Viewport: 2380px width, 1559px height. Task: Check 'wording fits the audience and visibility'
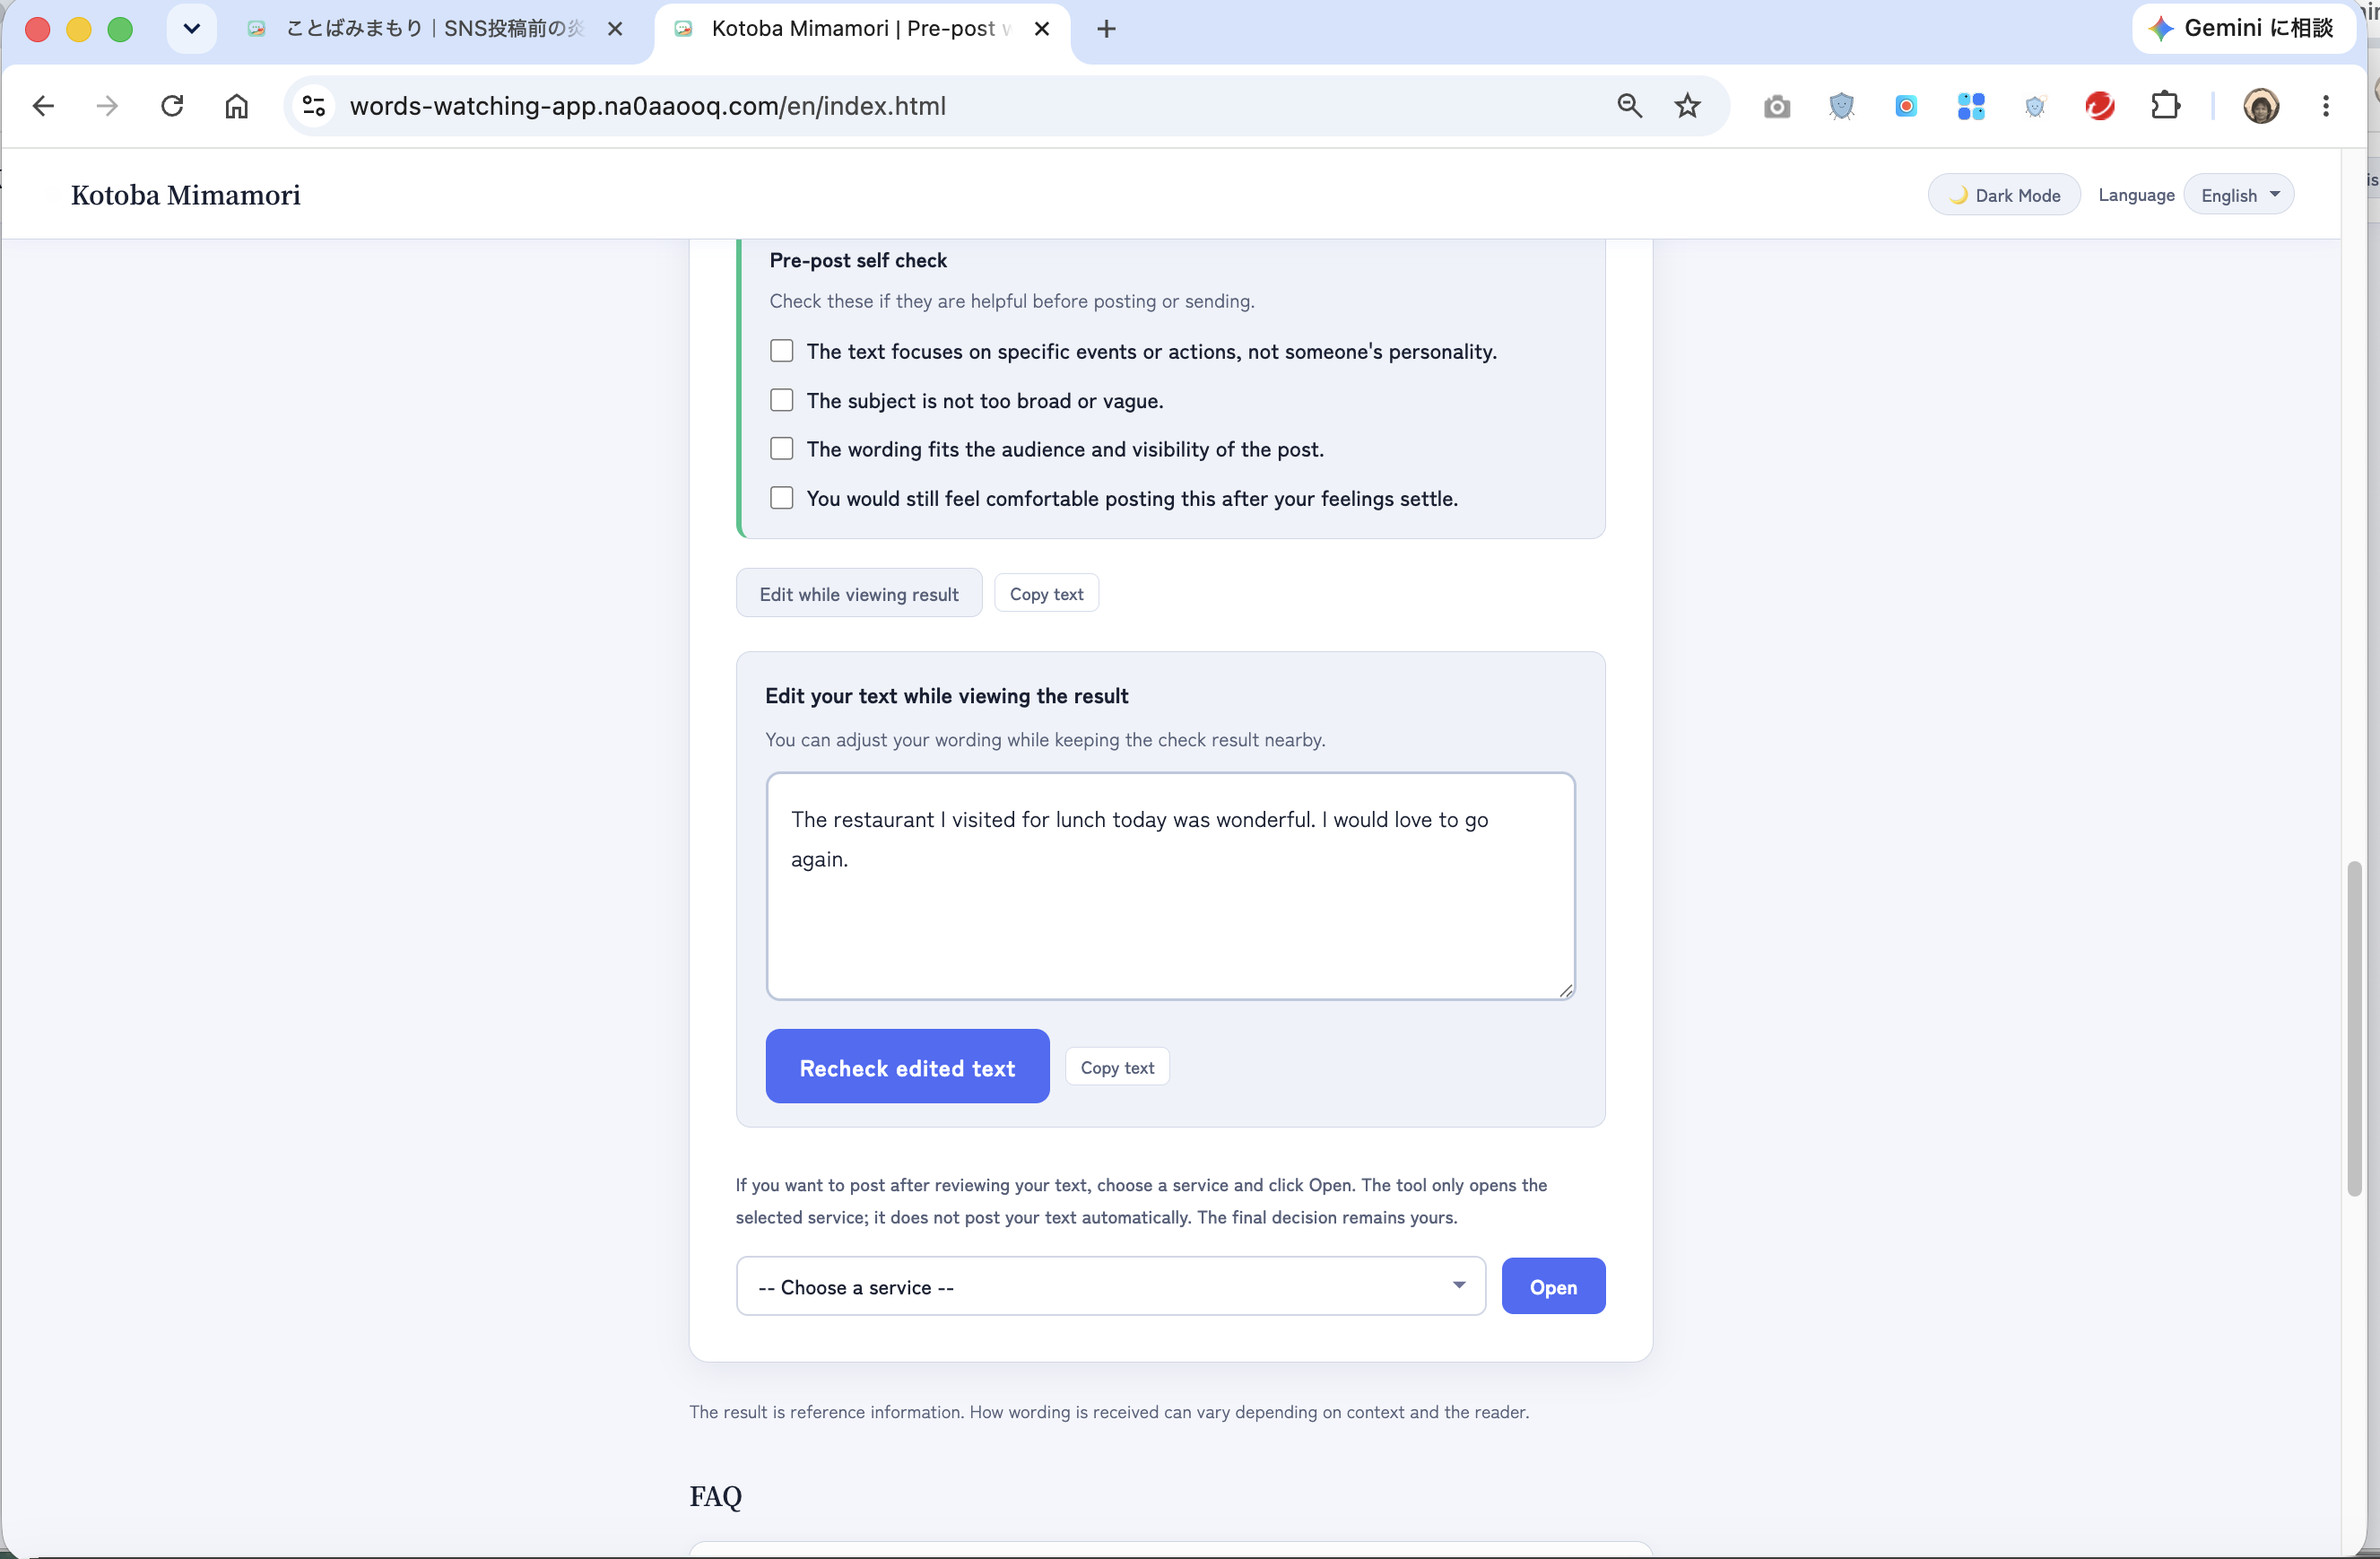782,448
